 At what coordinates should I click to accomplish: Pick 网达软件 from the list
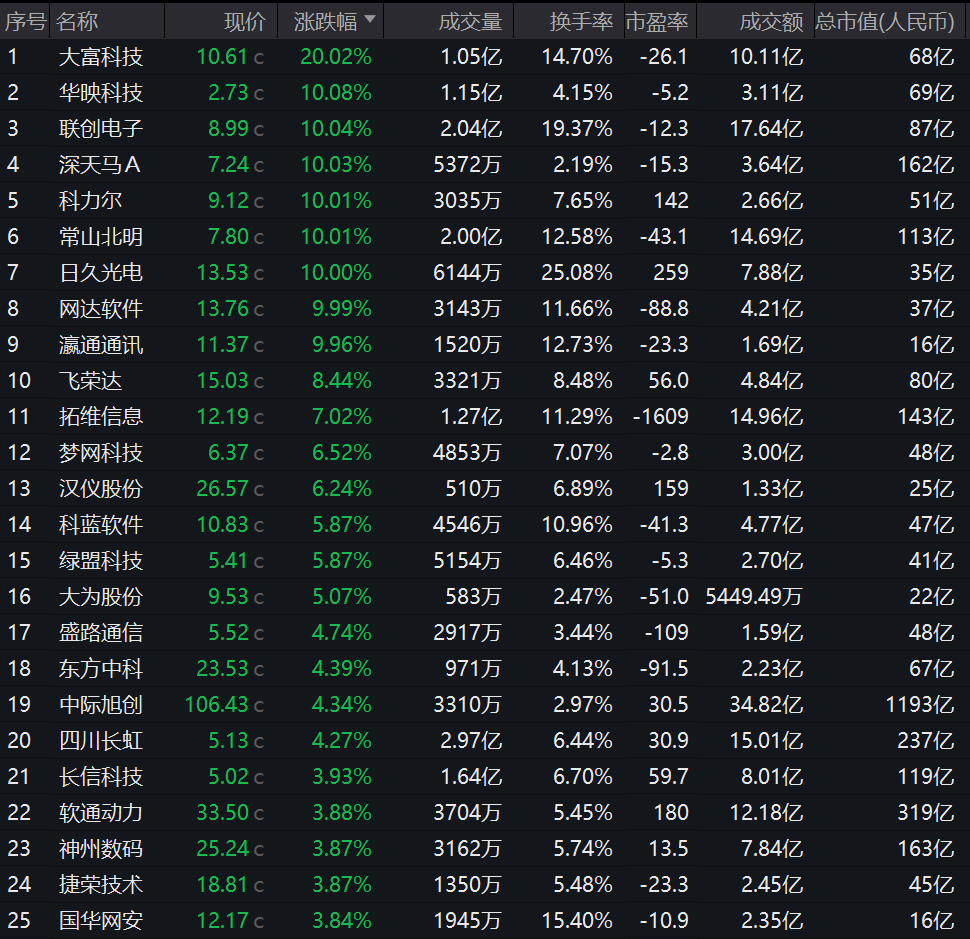[101, 308]
